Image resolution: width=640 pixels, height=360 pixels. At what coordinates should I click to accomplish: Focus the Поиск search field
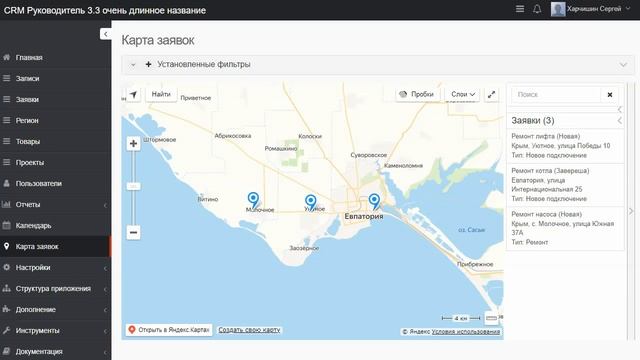point(556,95)
